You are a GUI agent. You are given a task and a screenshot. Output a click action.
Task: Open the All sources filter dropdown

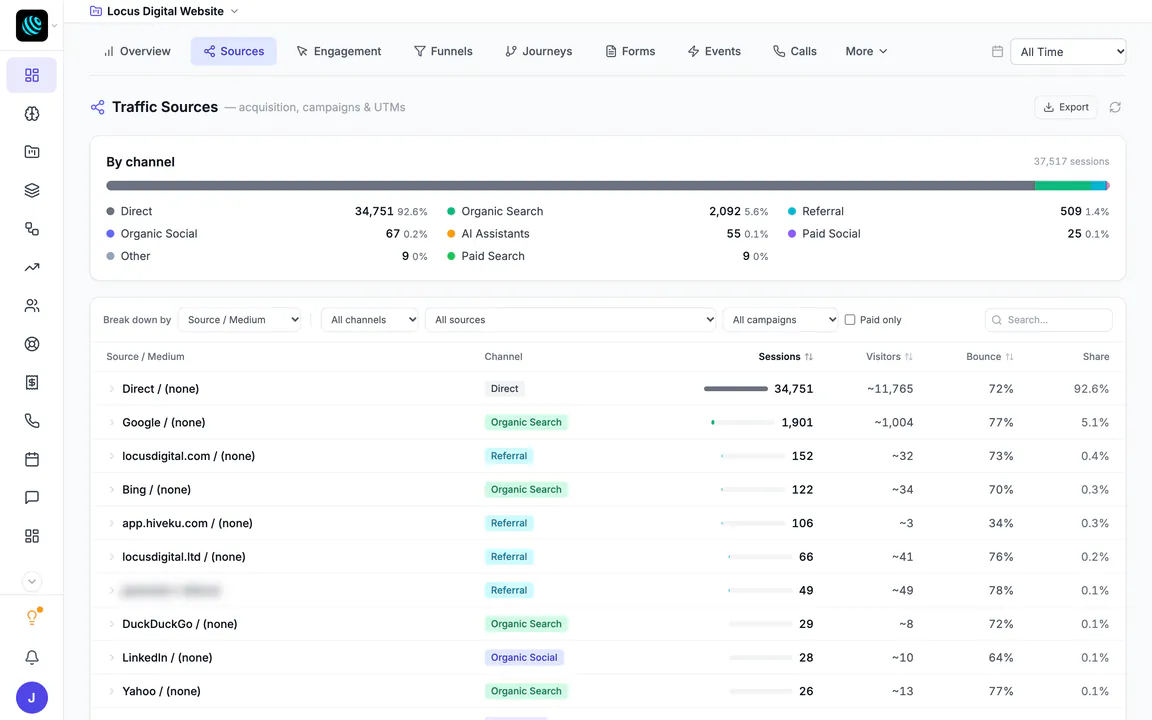570,320
